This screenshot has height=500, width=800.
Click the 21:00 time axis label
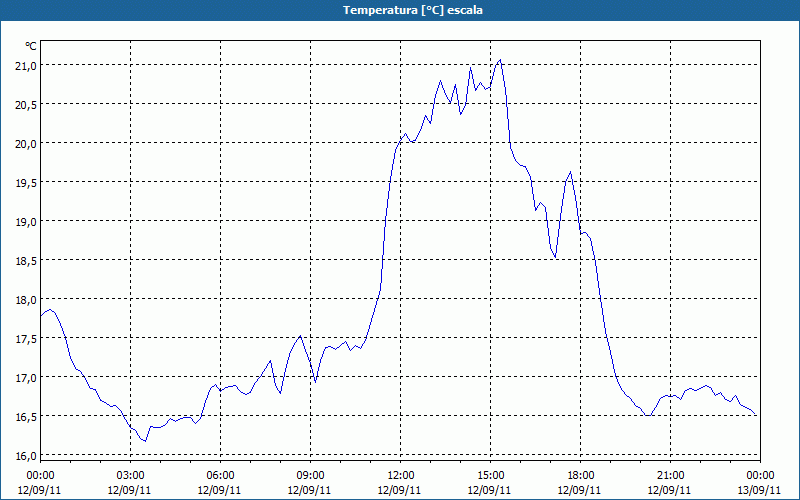(670, 476)
